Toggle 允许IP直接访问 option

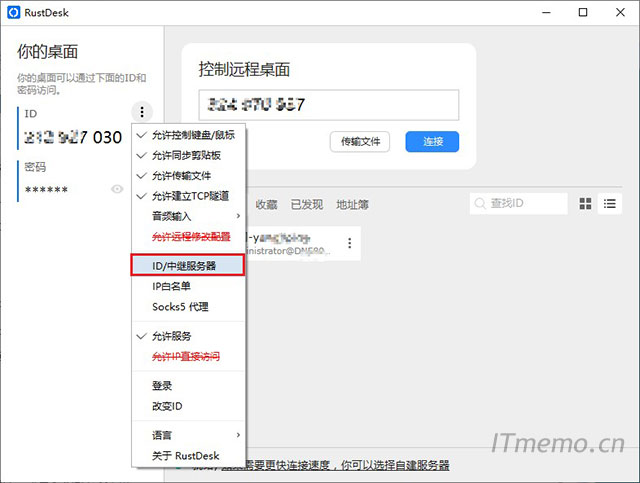click(x=189, y=357)
